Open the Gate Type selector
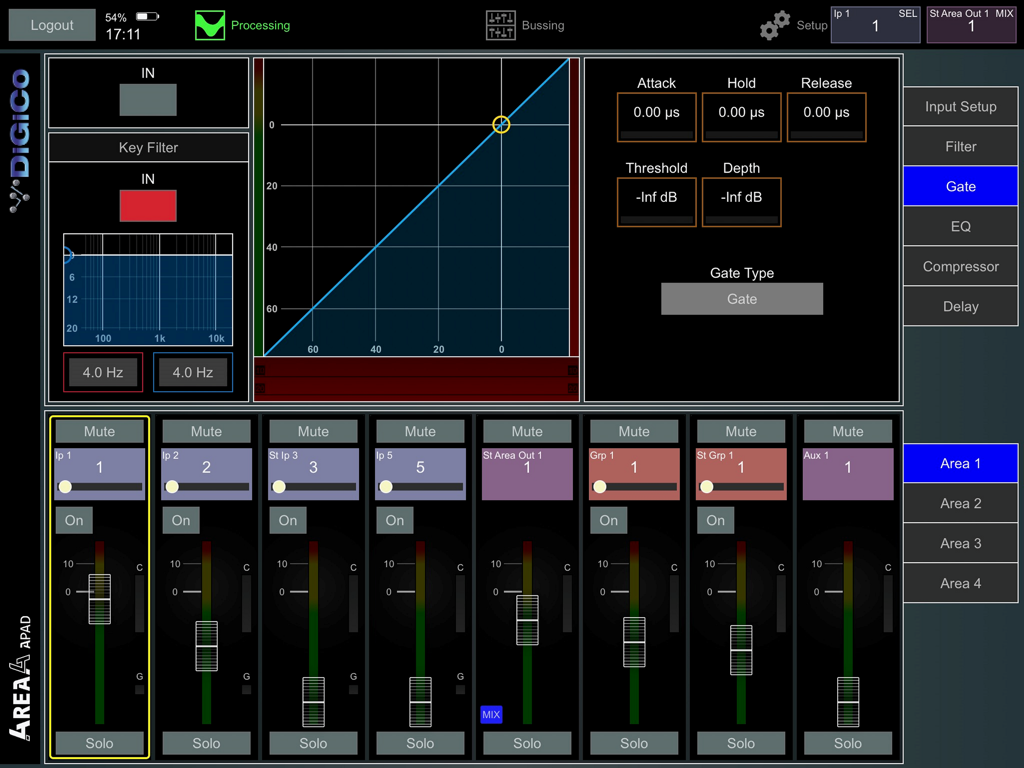Screen dimensions: 1024x768 742,298
